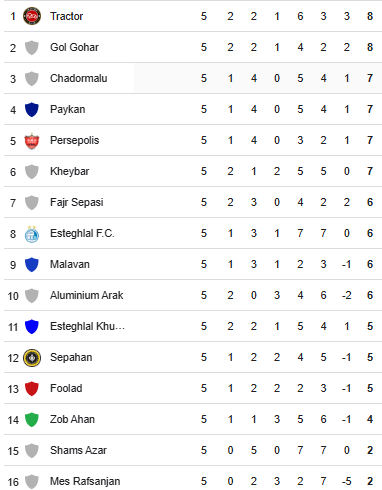The width and height of the screenshot is (382, 490).
Task: Click the Persepolis red crest icon
Action: tap(32, 141)
